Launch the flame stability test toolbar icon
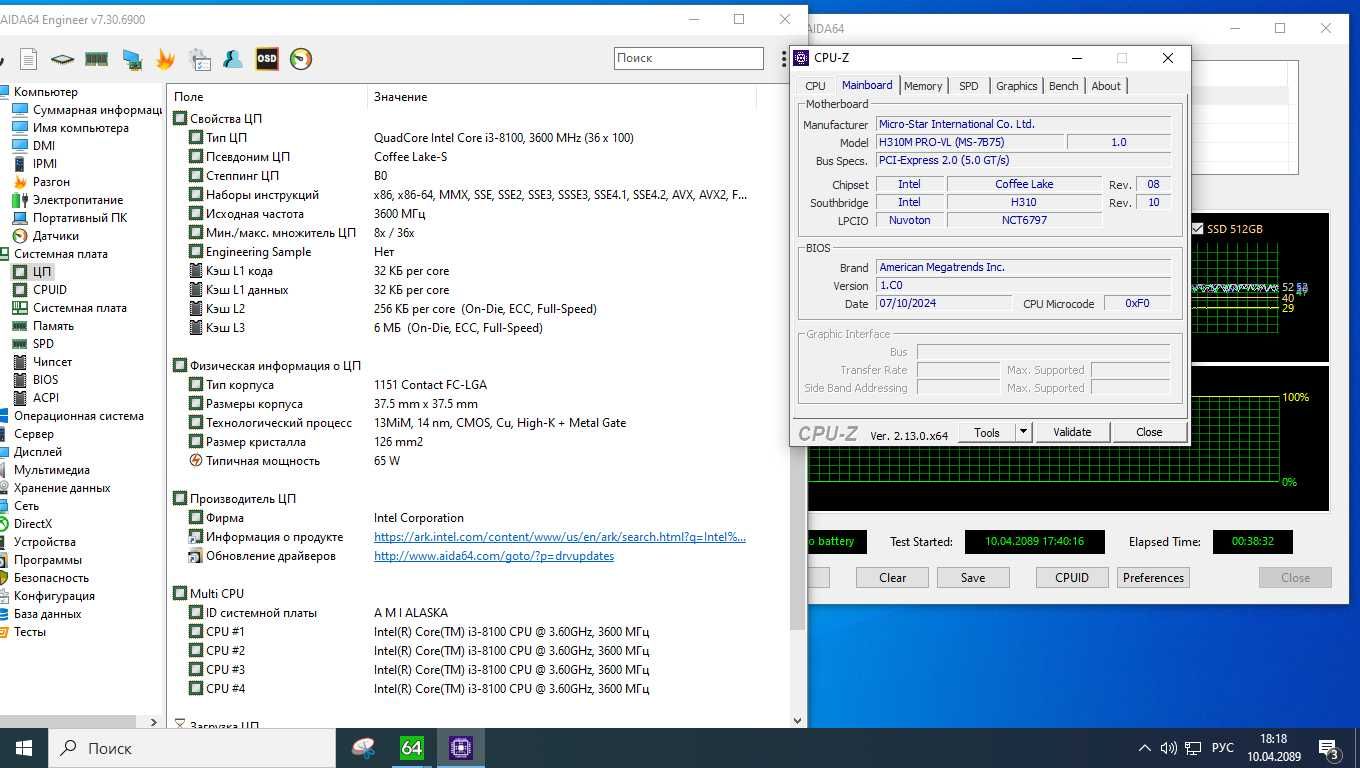This screenshot has width=1360, height=768. (165, 59)
